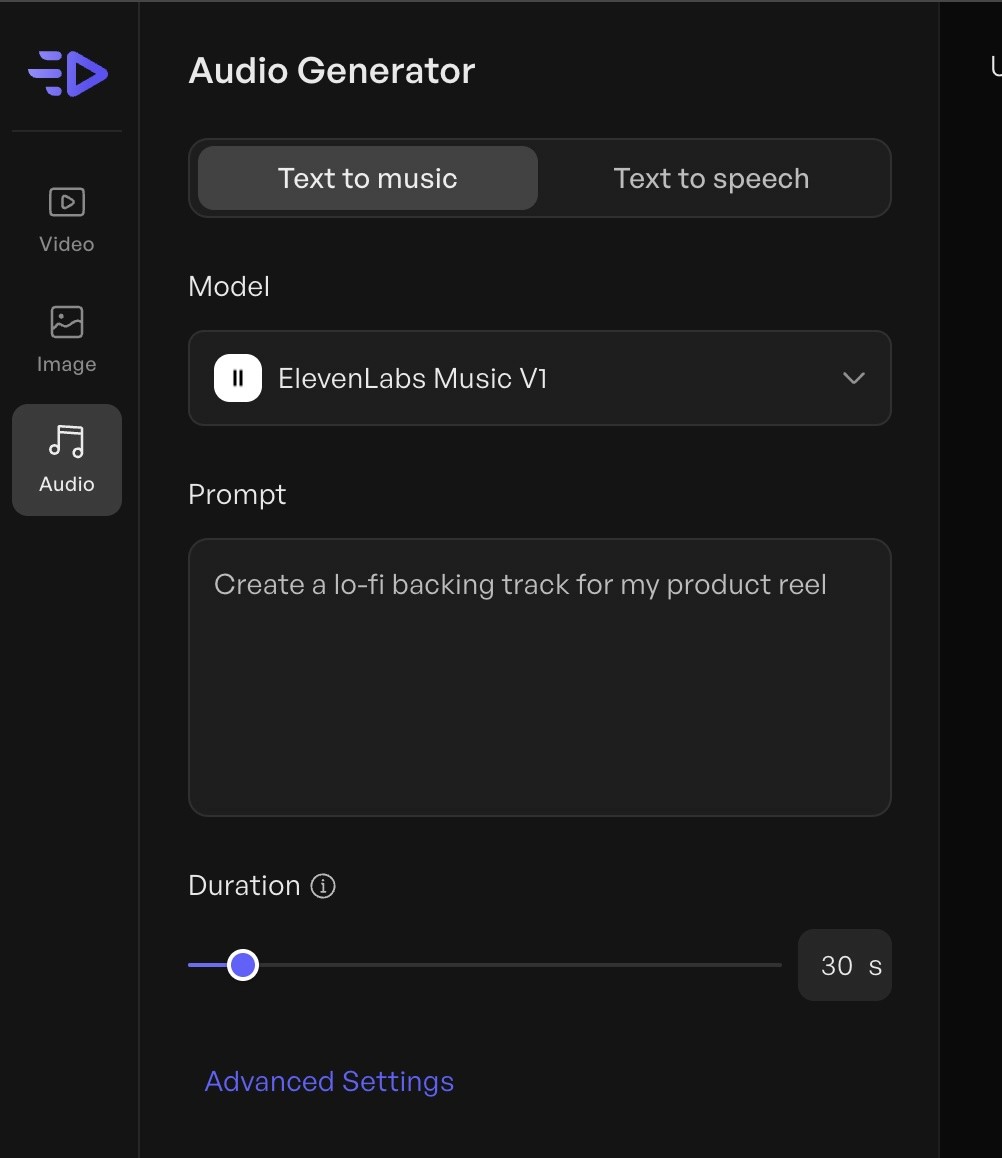Click the Duration info icon

pyautogui.click(x=322, y=886)
